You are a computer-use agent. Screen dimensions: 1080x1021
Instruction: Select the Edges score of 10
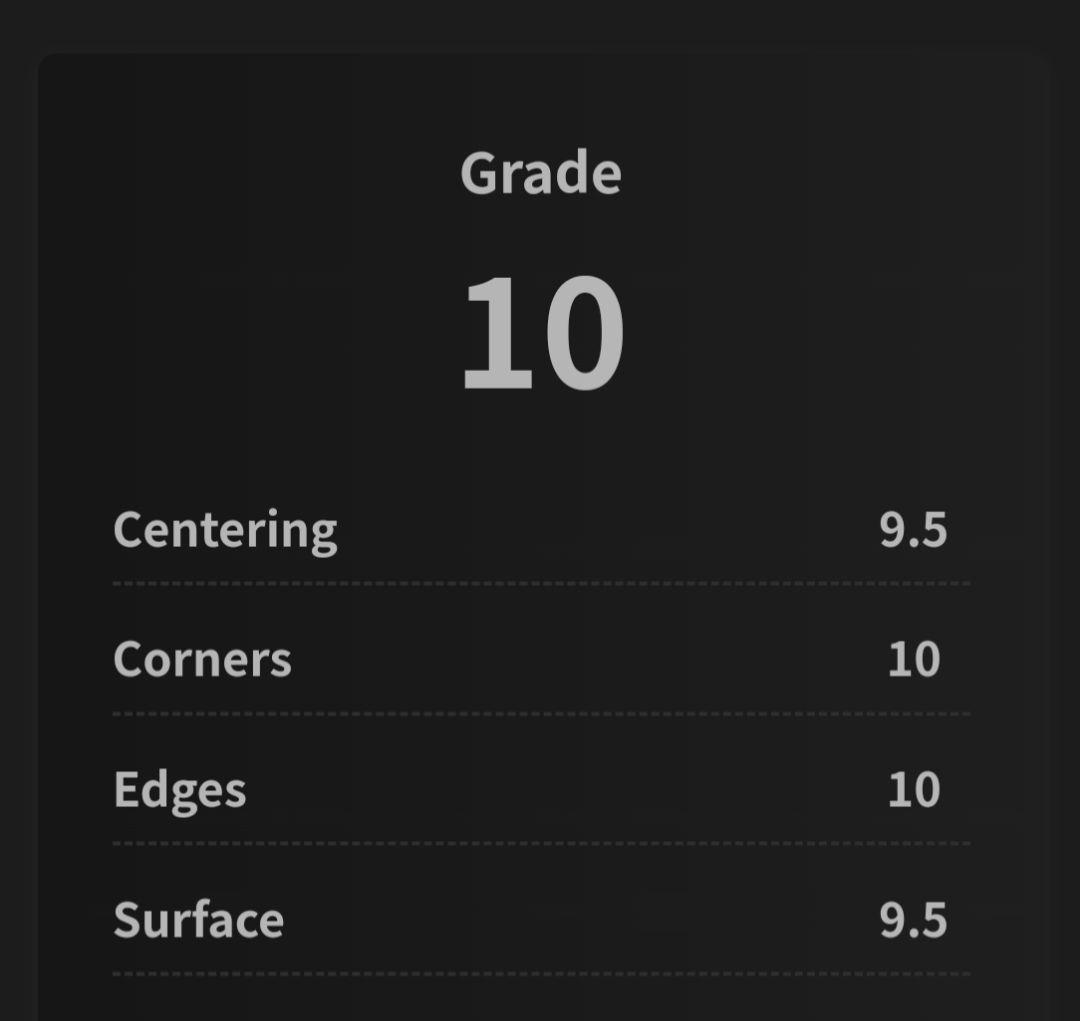914,790
